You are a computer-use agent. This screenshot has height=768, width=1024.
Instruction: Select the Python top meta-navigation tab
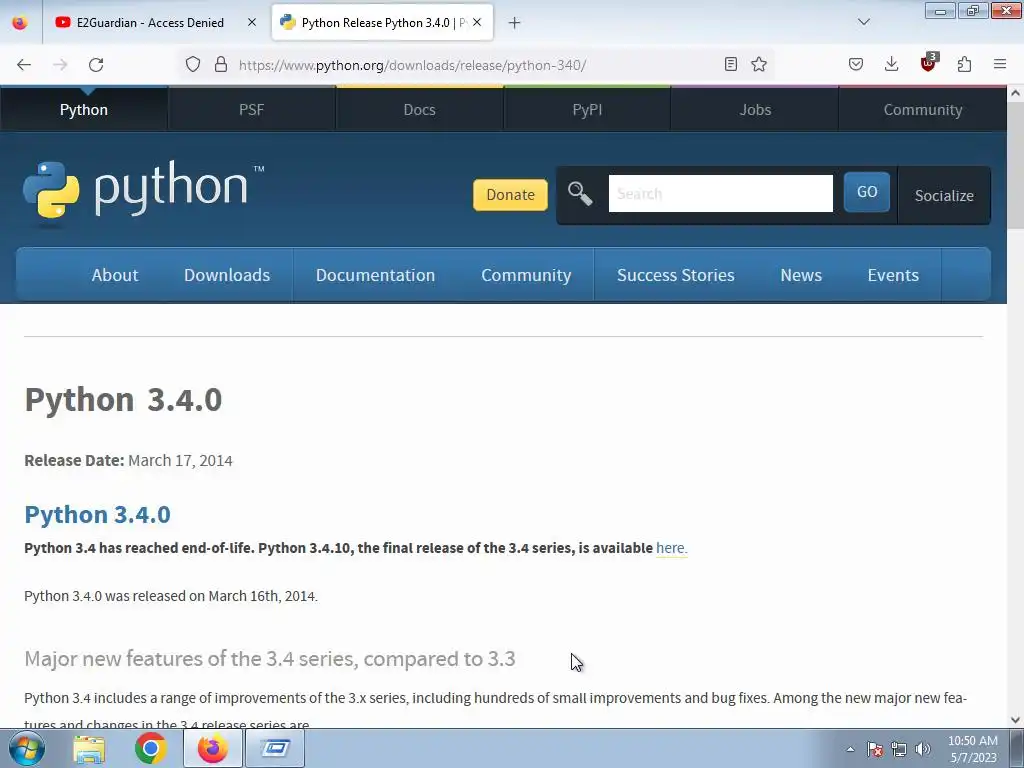pyautogui.click(x=84, y=109)
